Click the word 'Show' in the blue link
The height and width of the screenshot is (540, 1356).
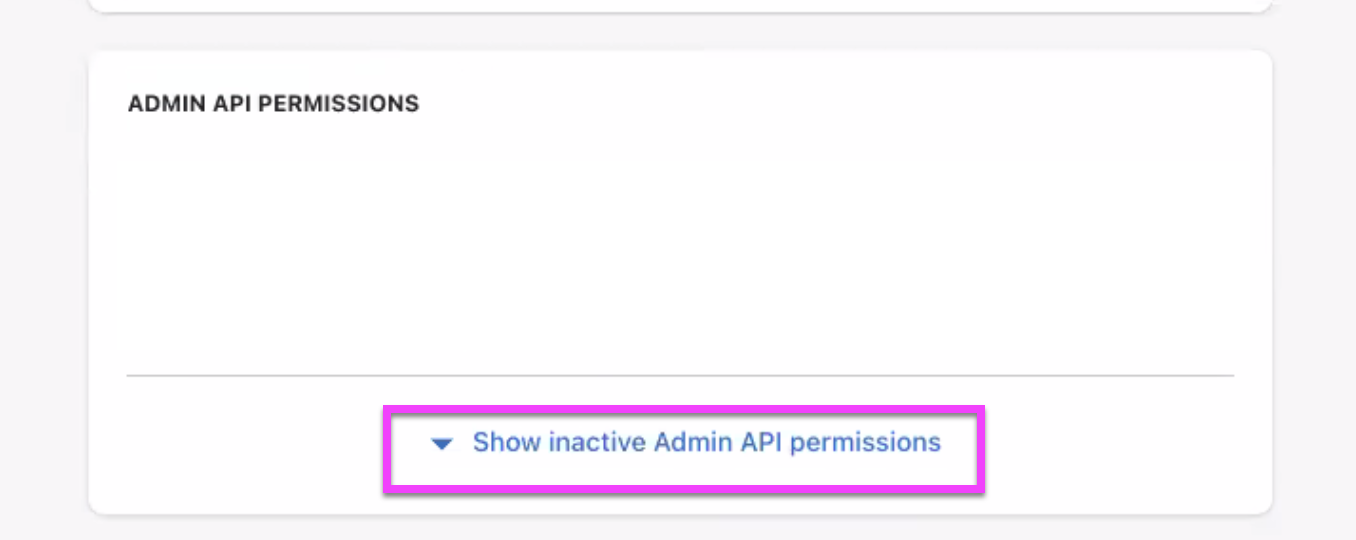tap(507, 443)
